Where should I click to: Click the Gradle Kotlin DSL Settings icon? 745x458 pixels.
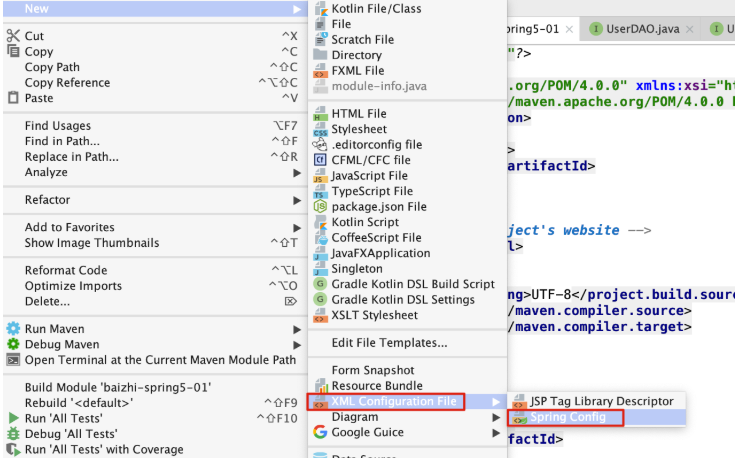point(321,299)
